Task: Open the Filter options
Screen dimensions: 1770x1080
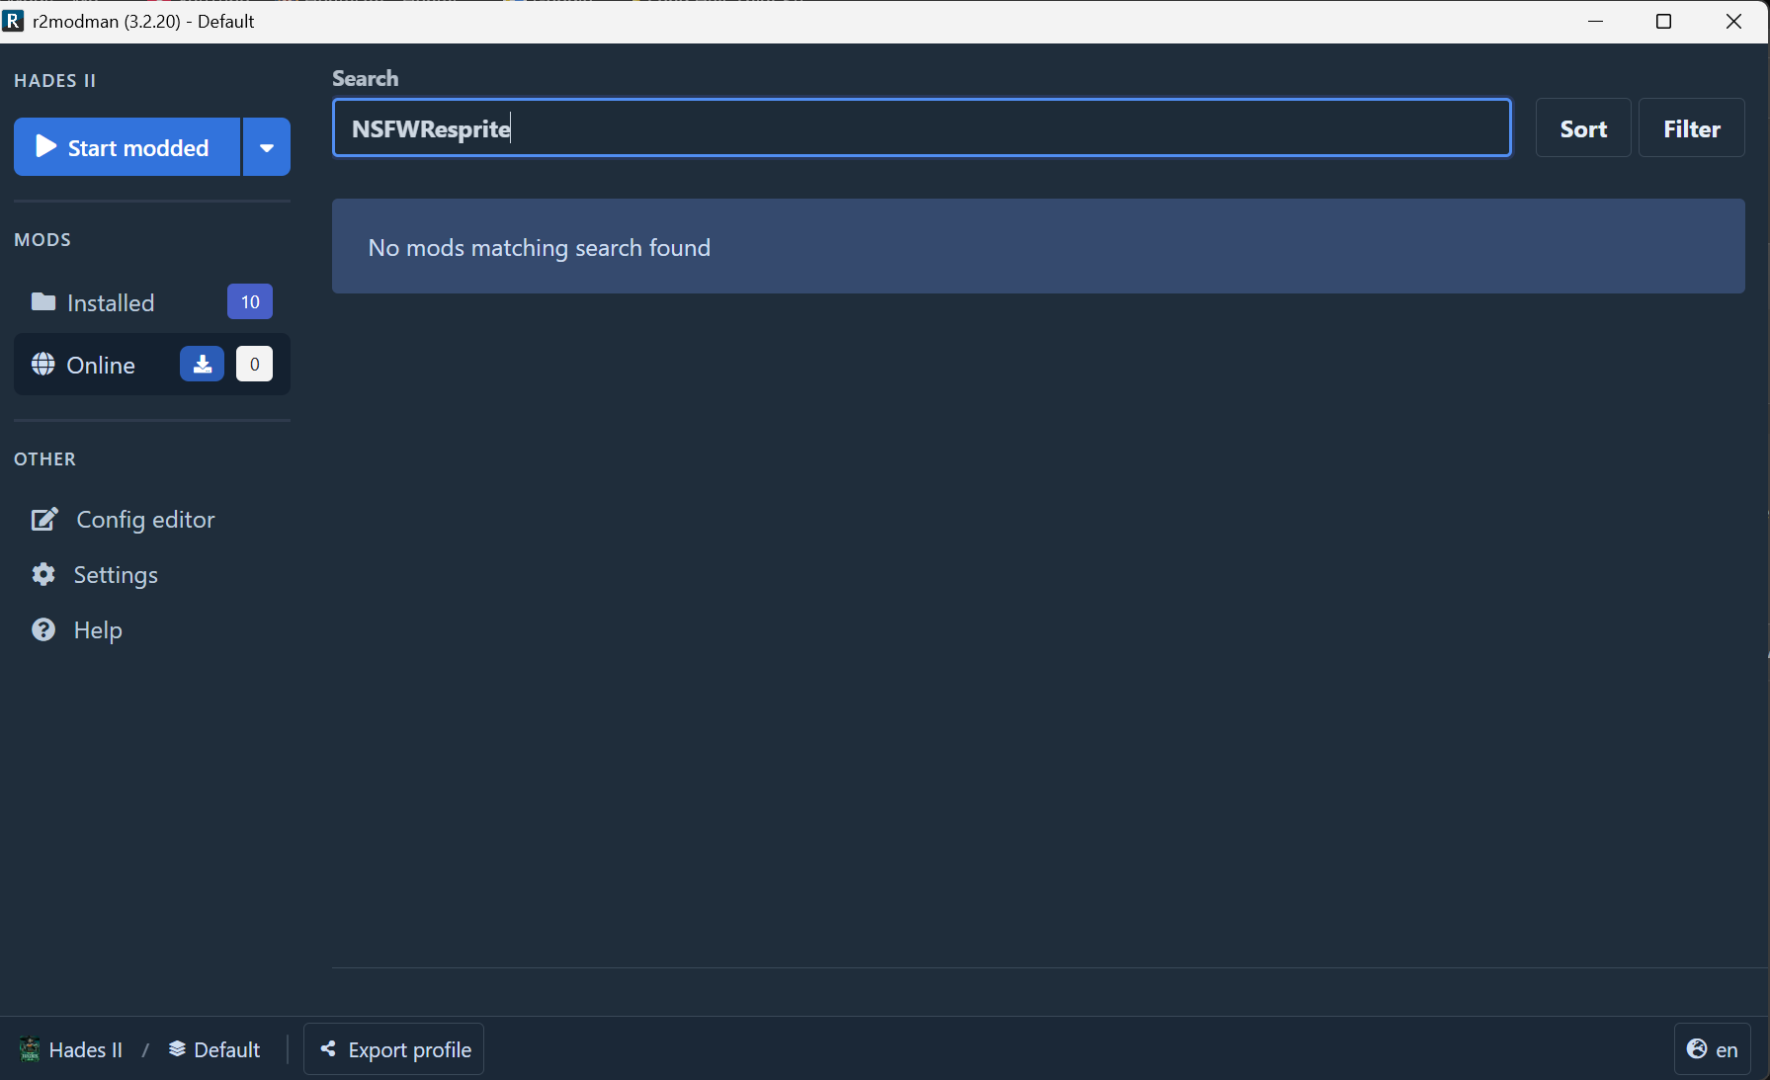Action: tap(1692, 128)
